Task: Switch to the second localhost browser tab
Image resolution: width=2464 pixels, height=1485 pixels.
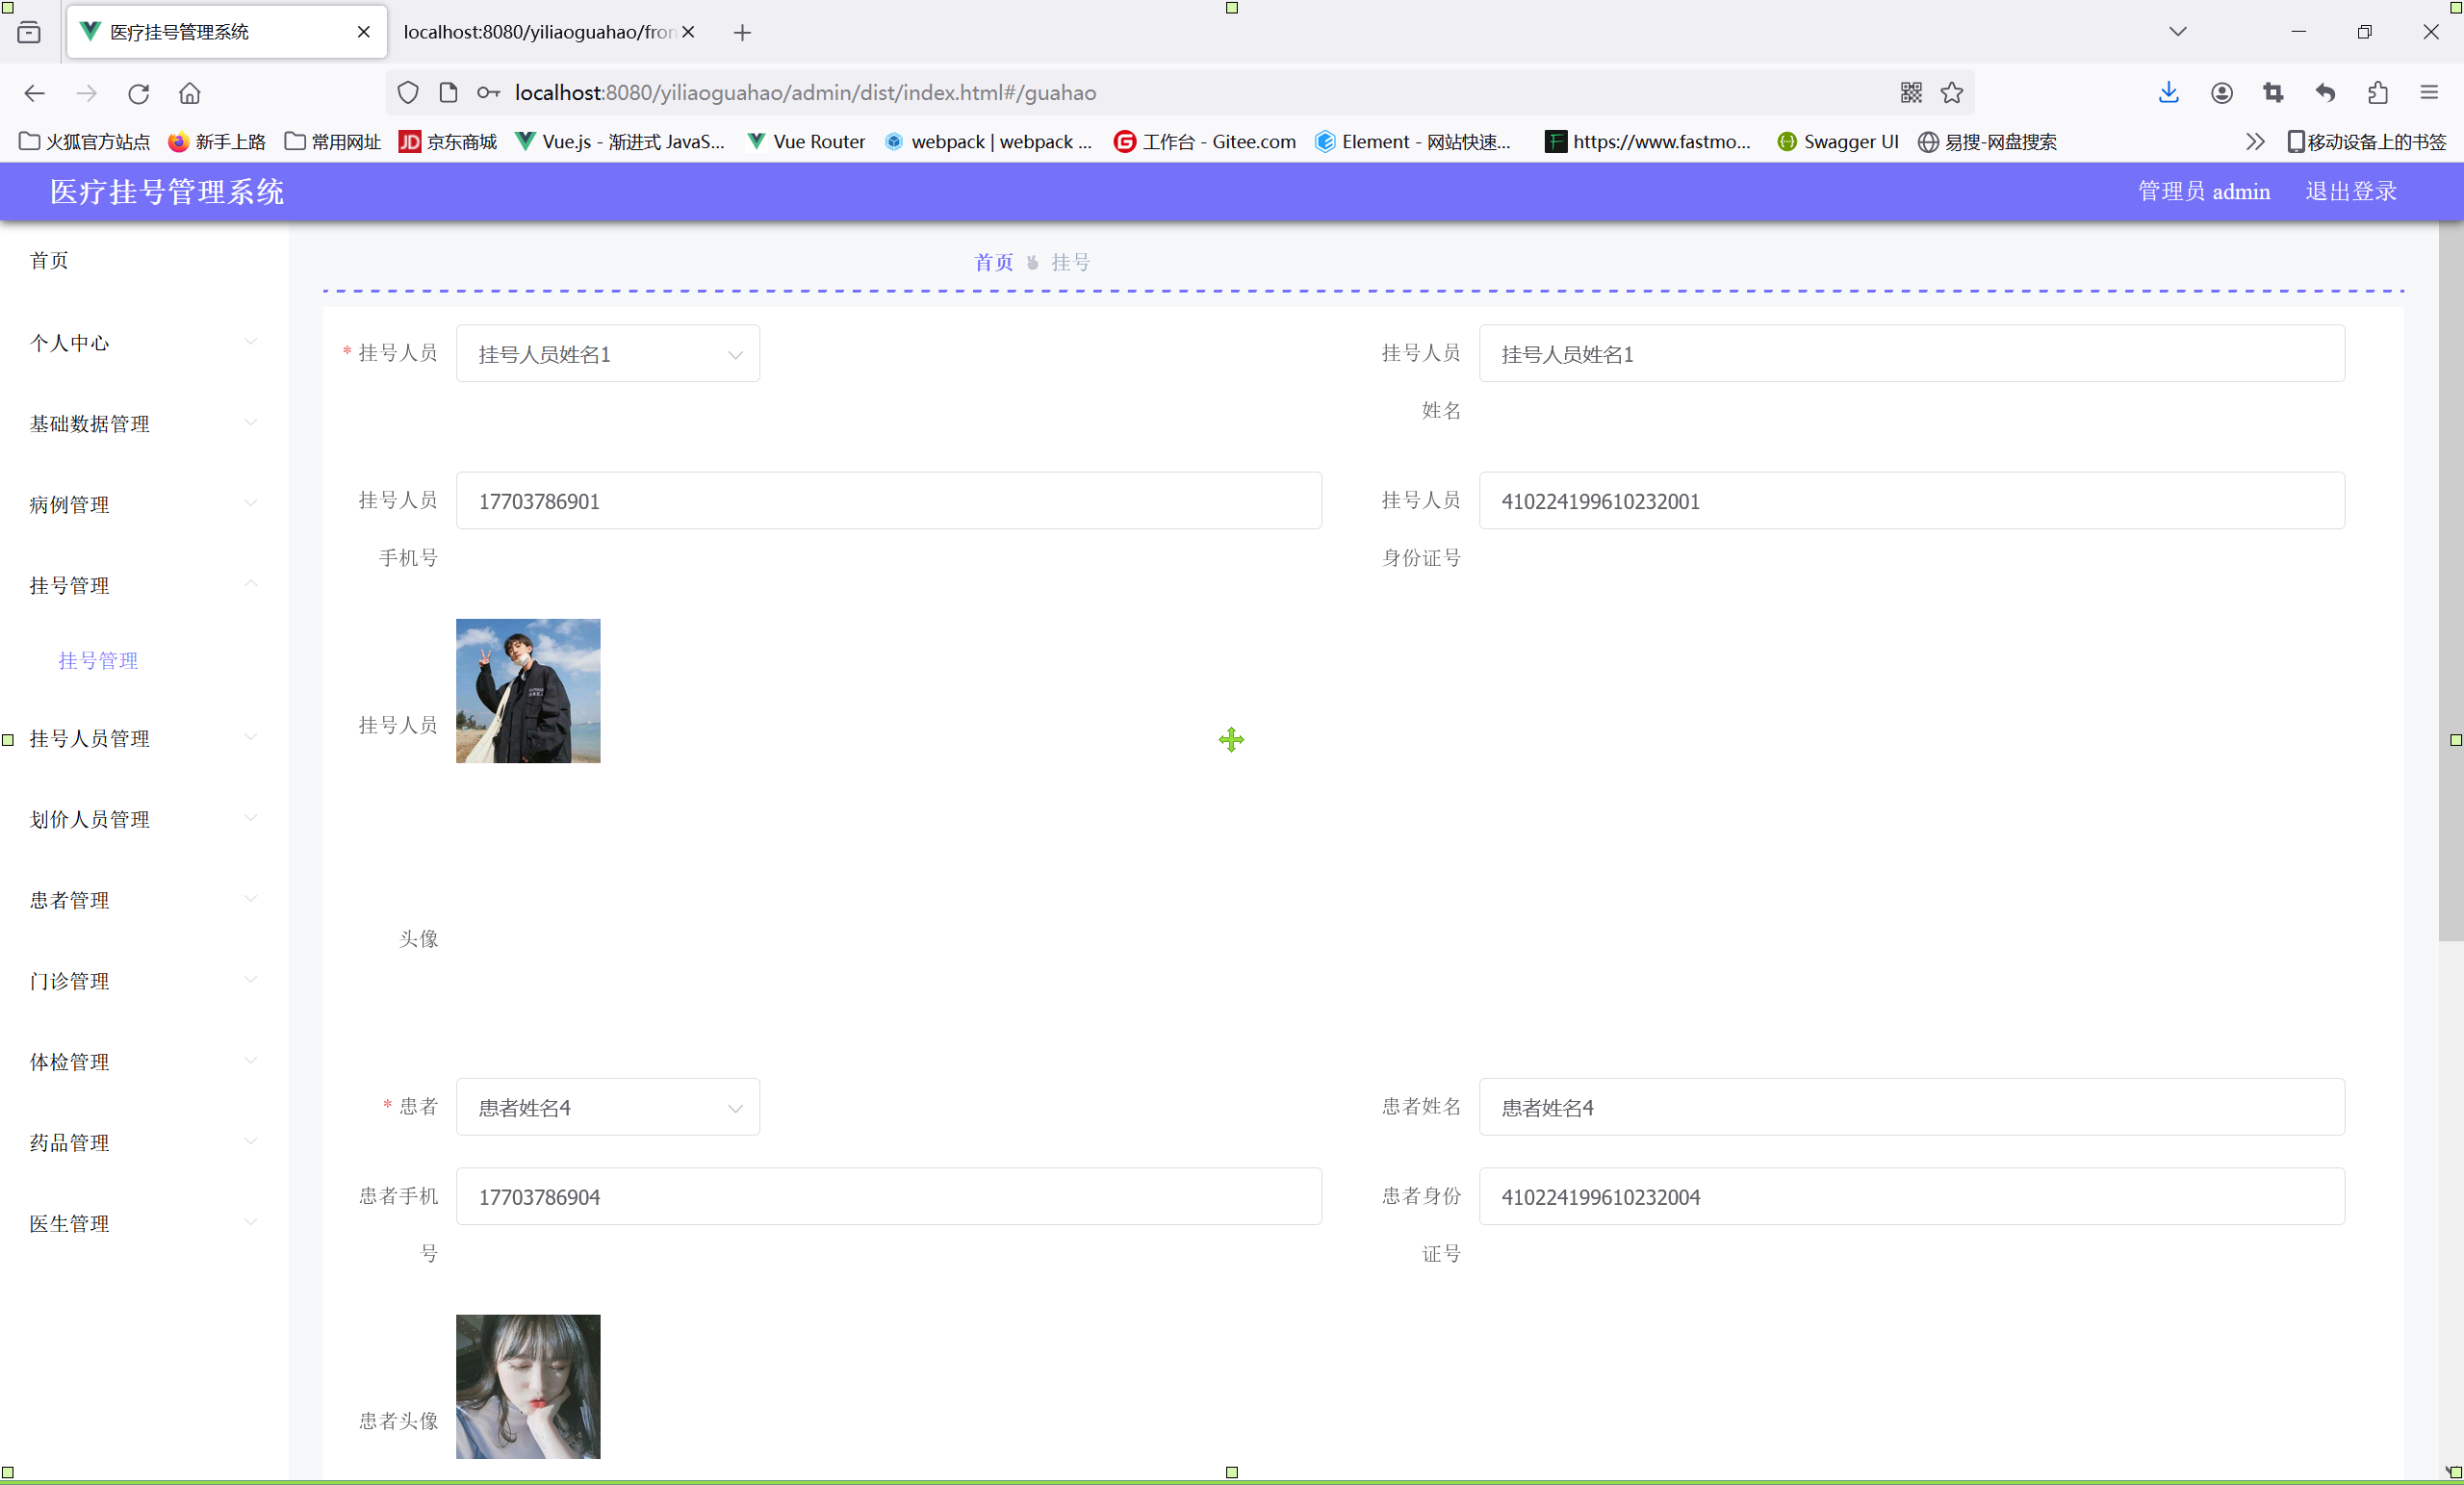Action: tap(538, 32)
